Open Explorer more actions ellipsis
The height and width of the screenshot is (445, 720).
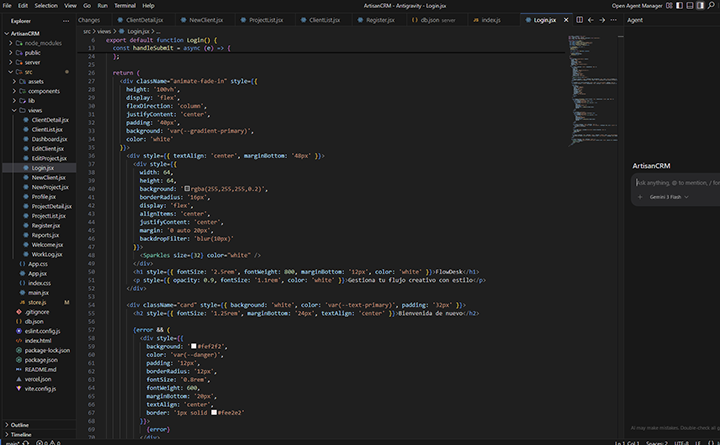66,21
